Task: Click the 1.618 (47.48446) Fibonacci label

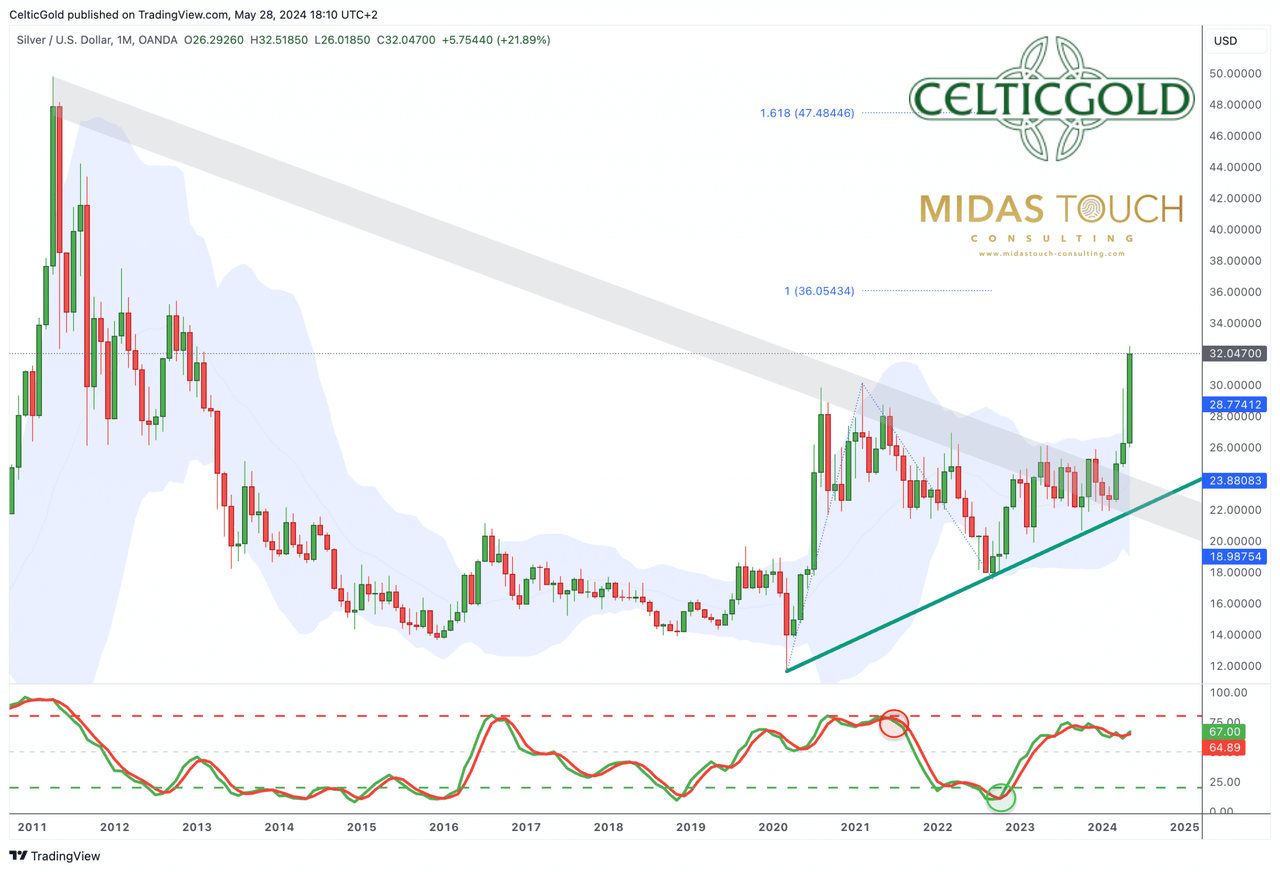Action: pyautogui.click(x=806, y=113)
